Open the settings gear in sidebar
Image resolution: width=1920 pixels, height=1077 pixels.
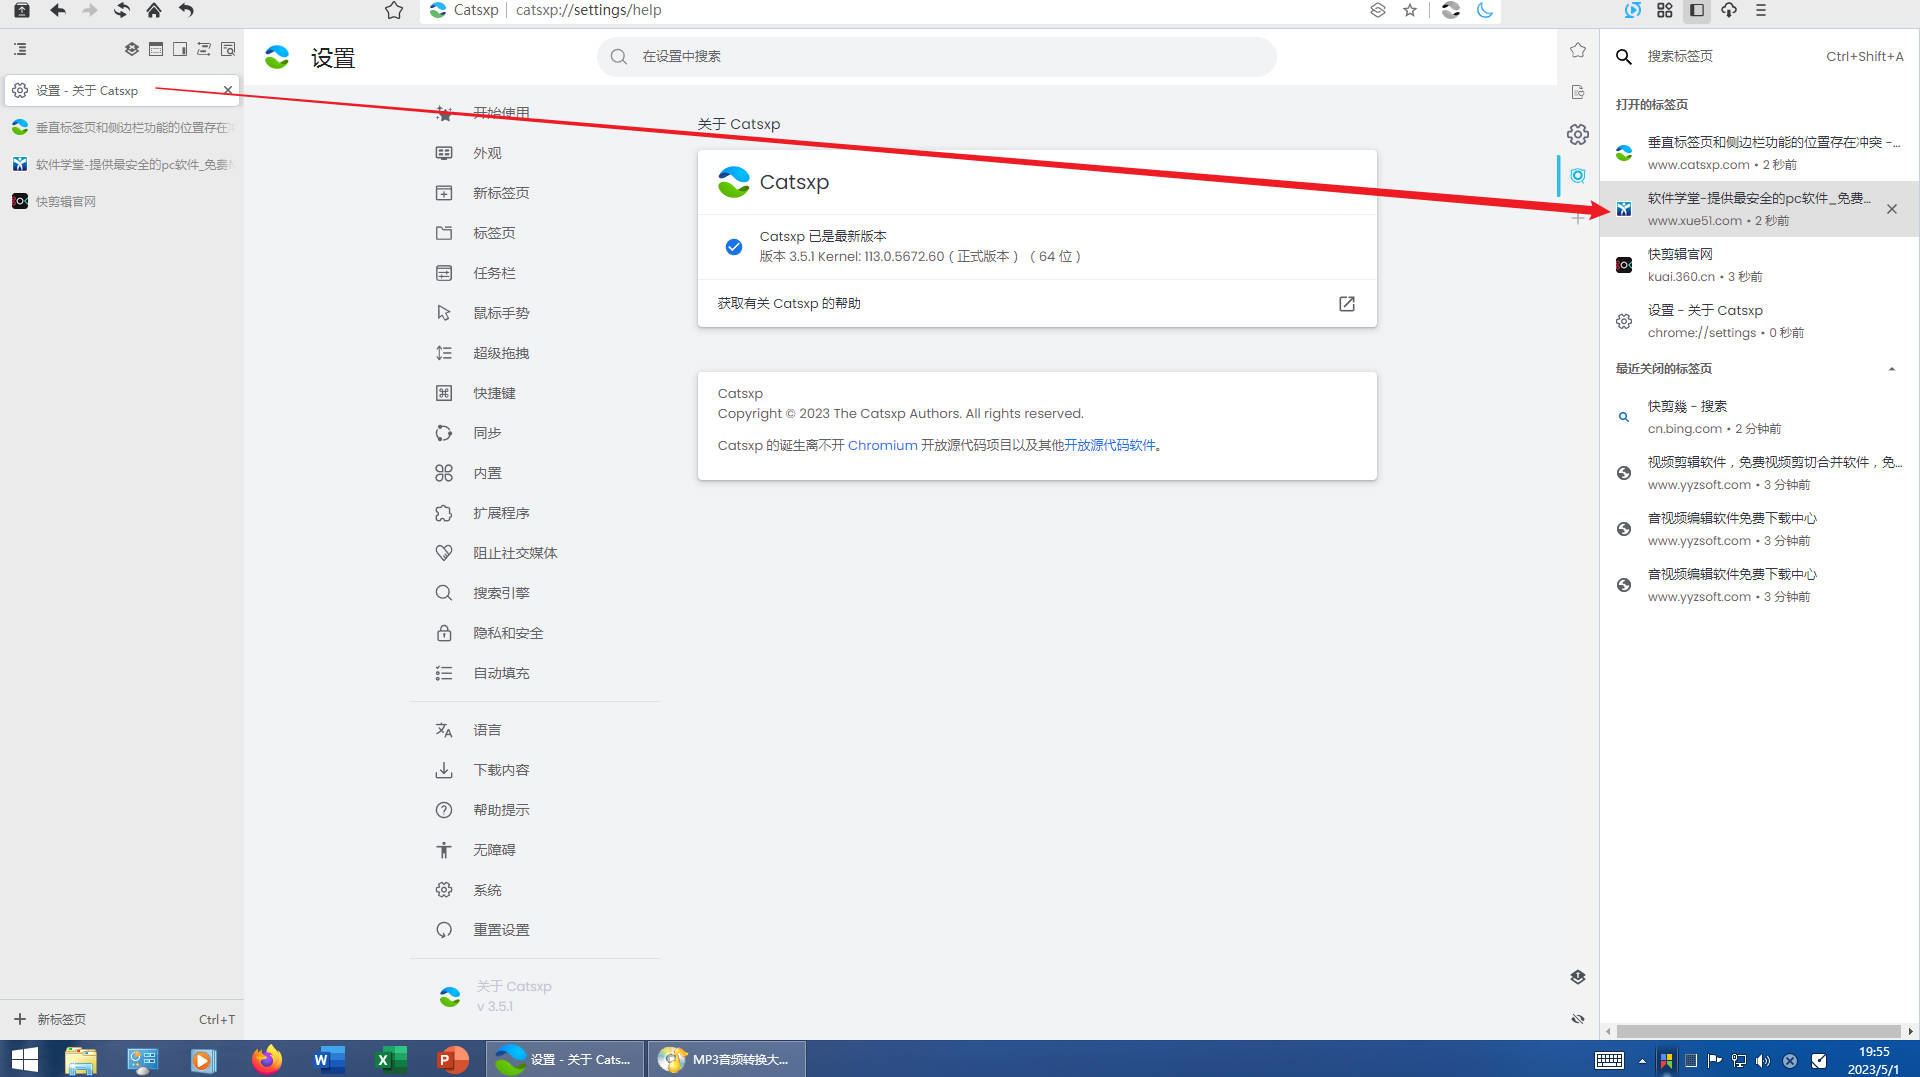1578,134
